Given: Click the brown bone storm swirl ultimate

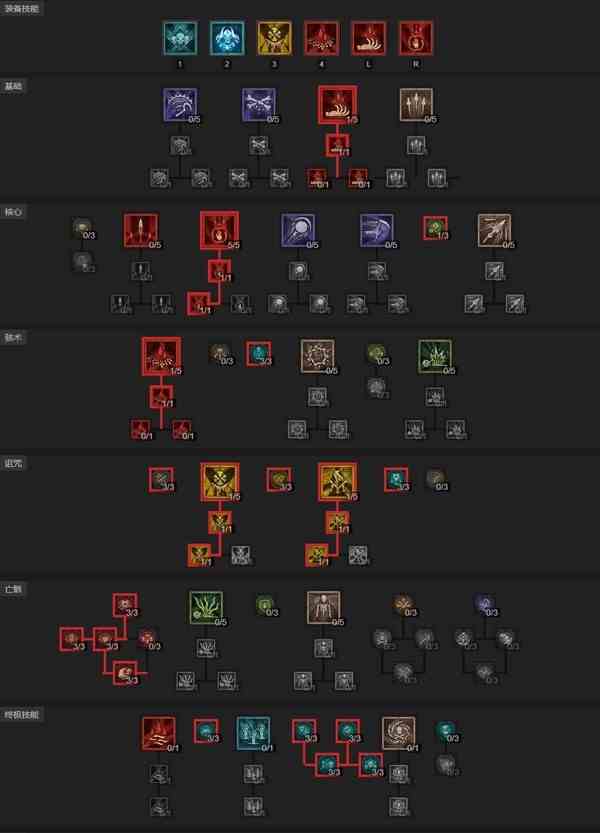Looking at the screenshot, I should 399,734.
